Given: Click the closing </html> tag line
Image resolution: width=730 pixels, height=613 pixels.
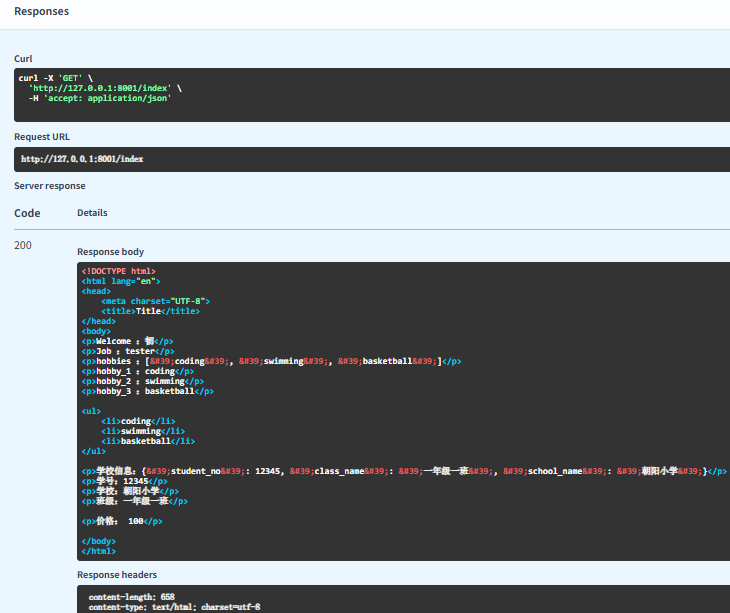Looking at the screenshot, I should (x=99, y=551).
